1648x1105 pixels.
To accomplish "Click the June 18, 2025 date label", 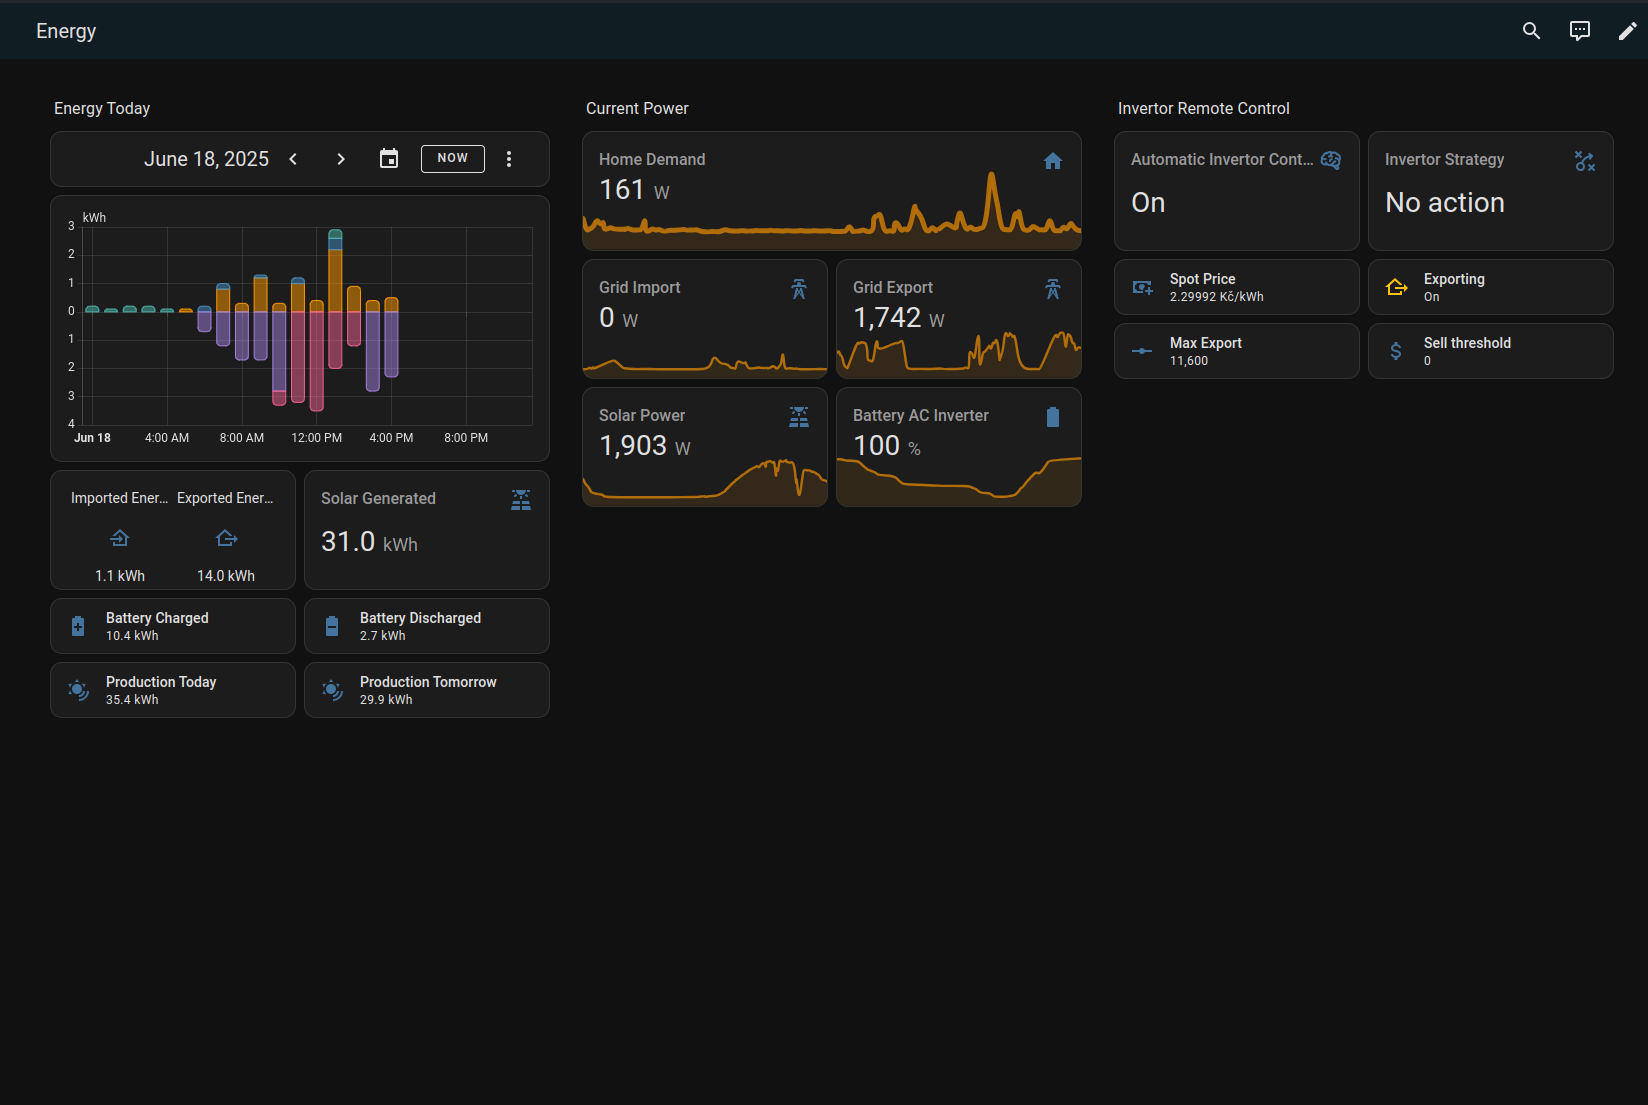I will pos(206,159).
